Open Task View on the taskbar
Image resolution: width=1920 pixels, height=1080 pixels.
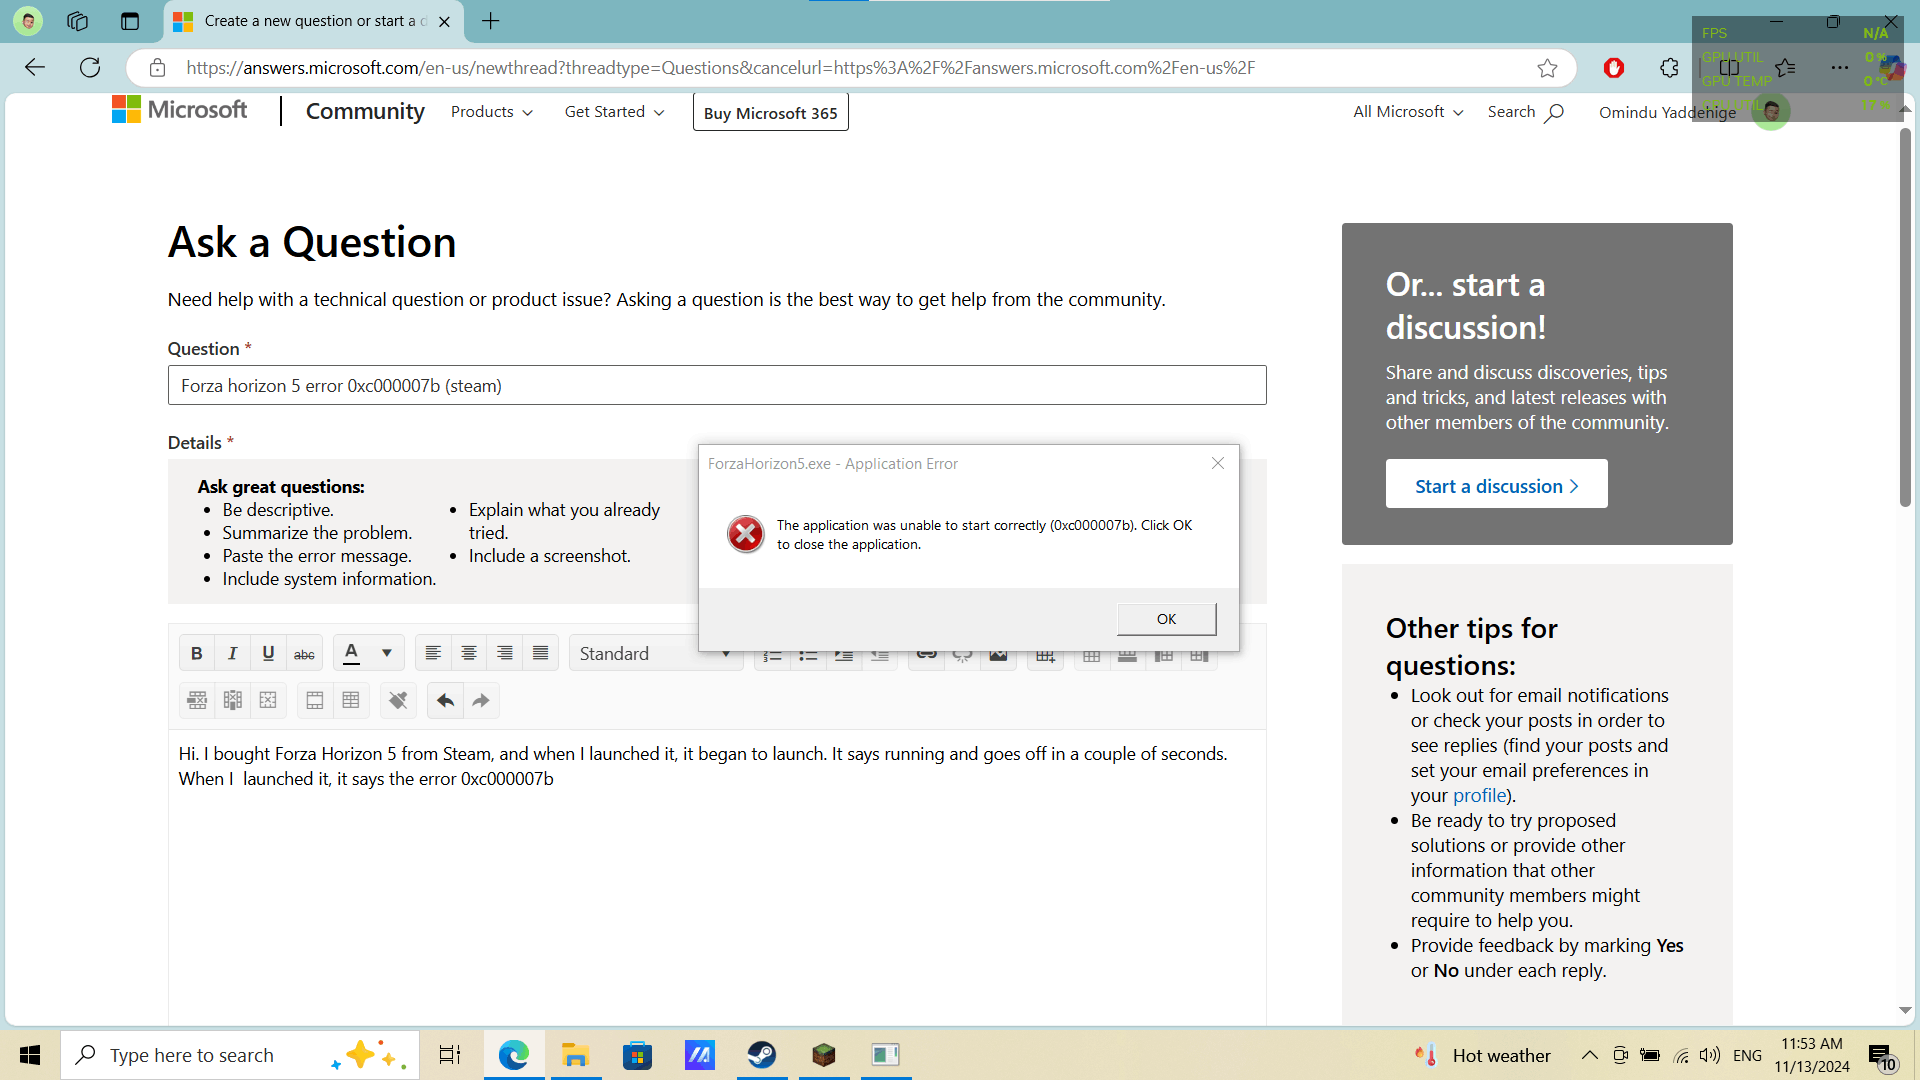tap(450, 1055)
